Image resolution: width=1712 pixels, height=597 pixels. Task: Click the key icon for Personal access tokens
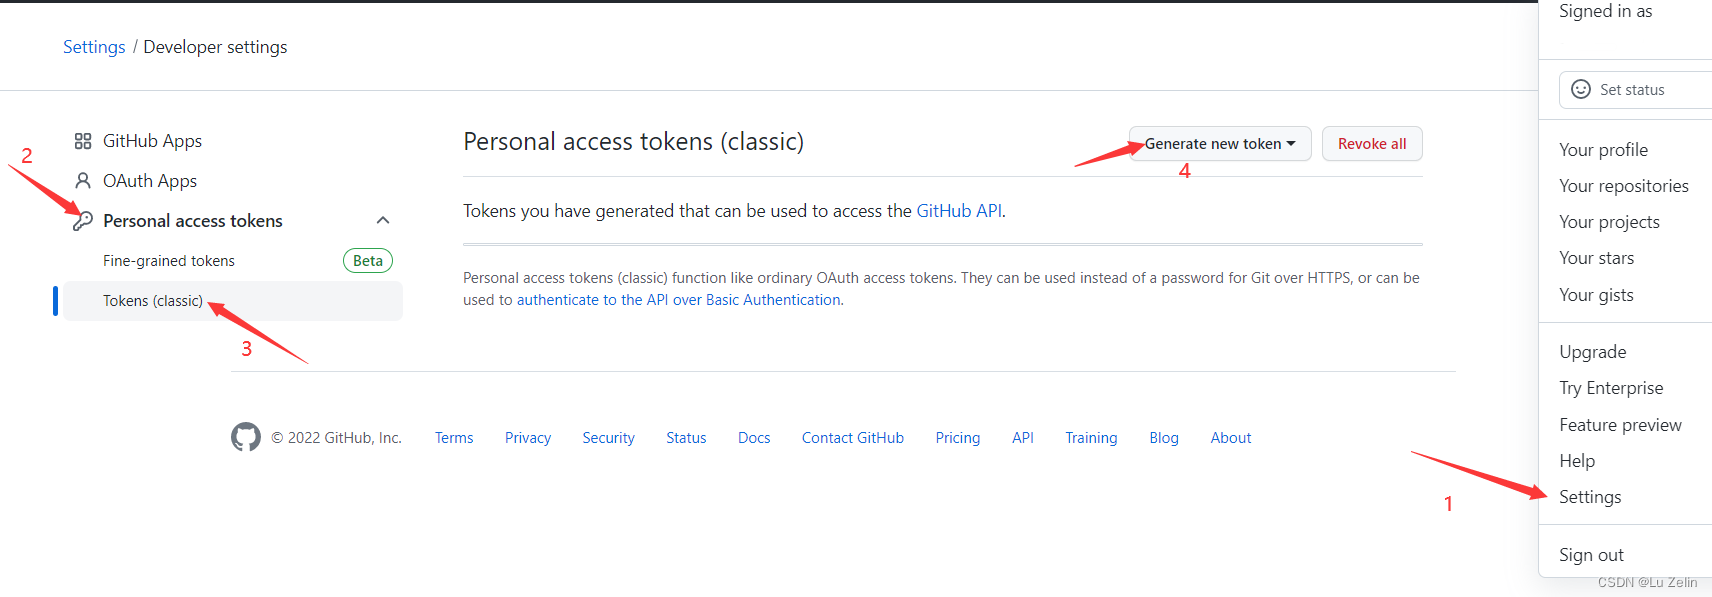click(83, 221)
